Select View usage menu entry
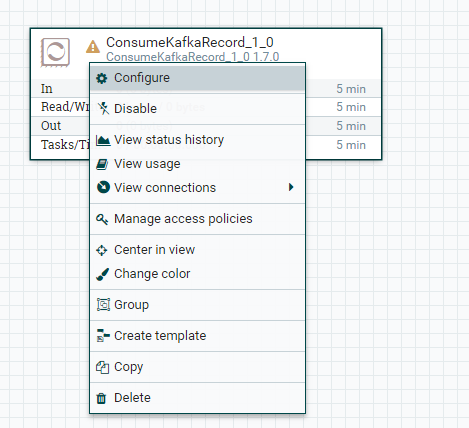 click(x=197, y=164)
